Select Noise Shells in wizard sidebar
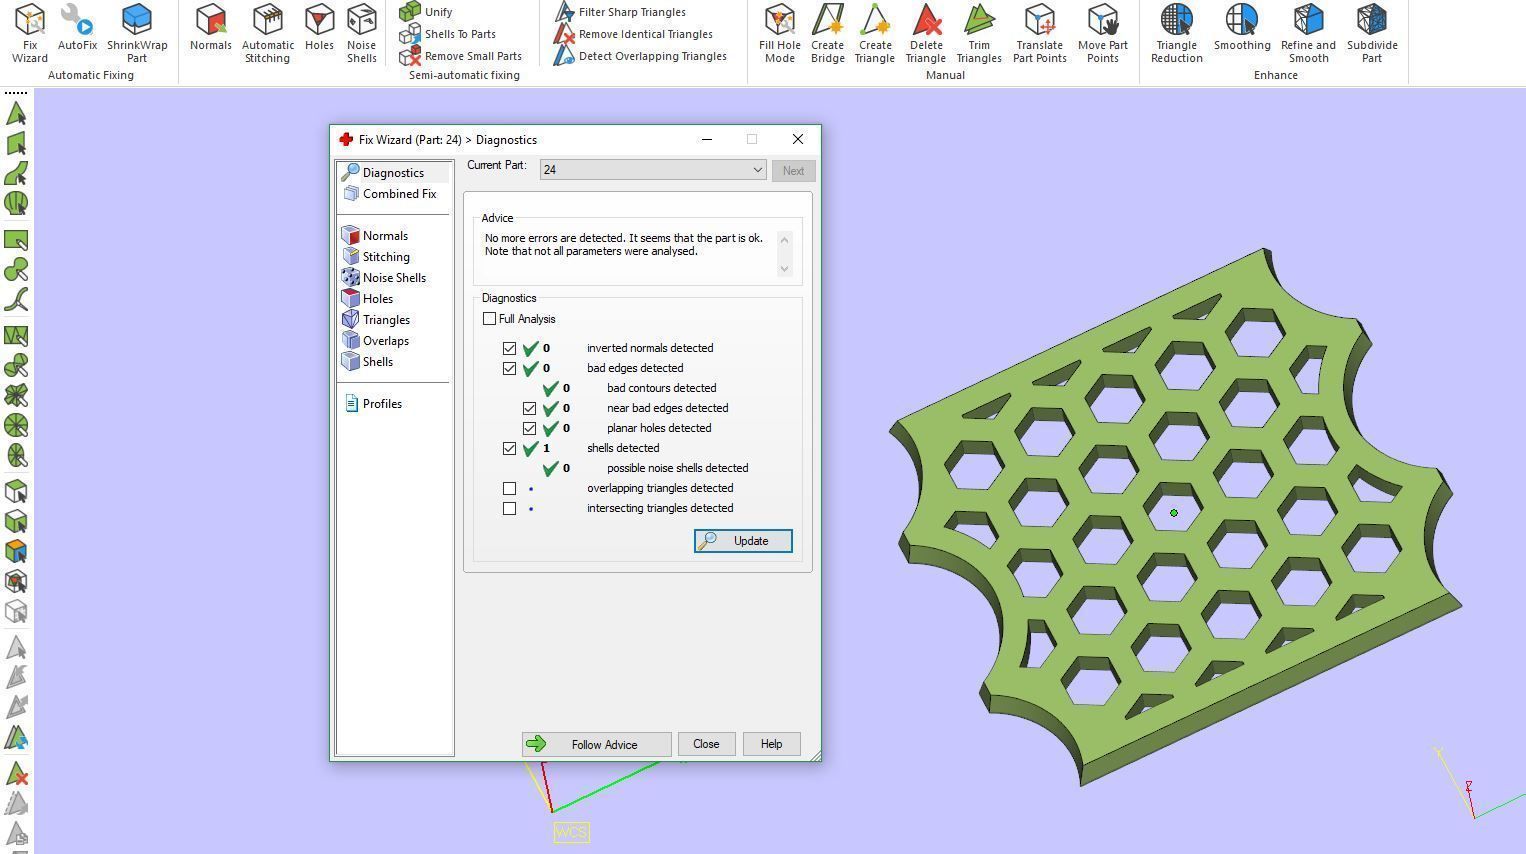Viewport: 1526px width, 854px height. [x=393, y=278]
